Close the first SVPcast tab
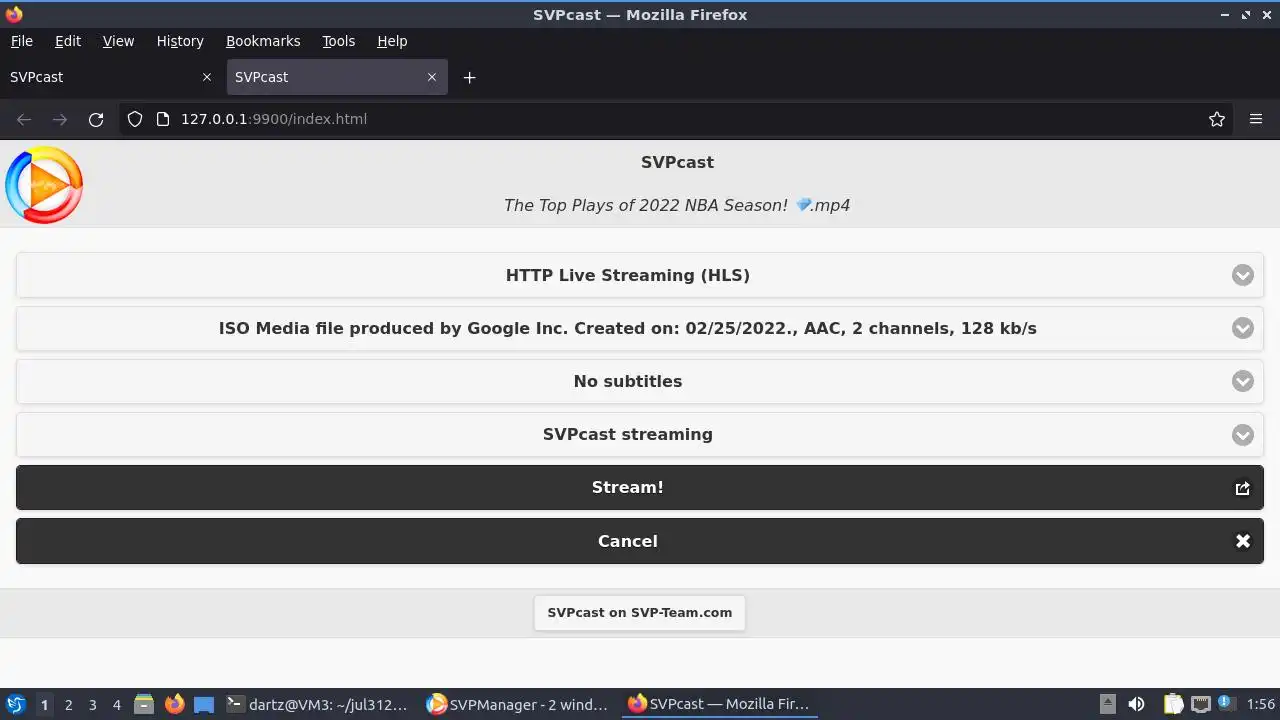This screenshot has width=1280, height=720. click(x=207, y=77)
